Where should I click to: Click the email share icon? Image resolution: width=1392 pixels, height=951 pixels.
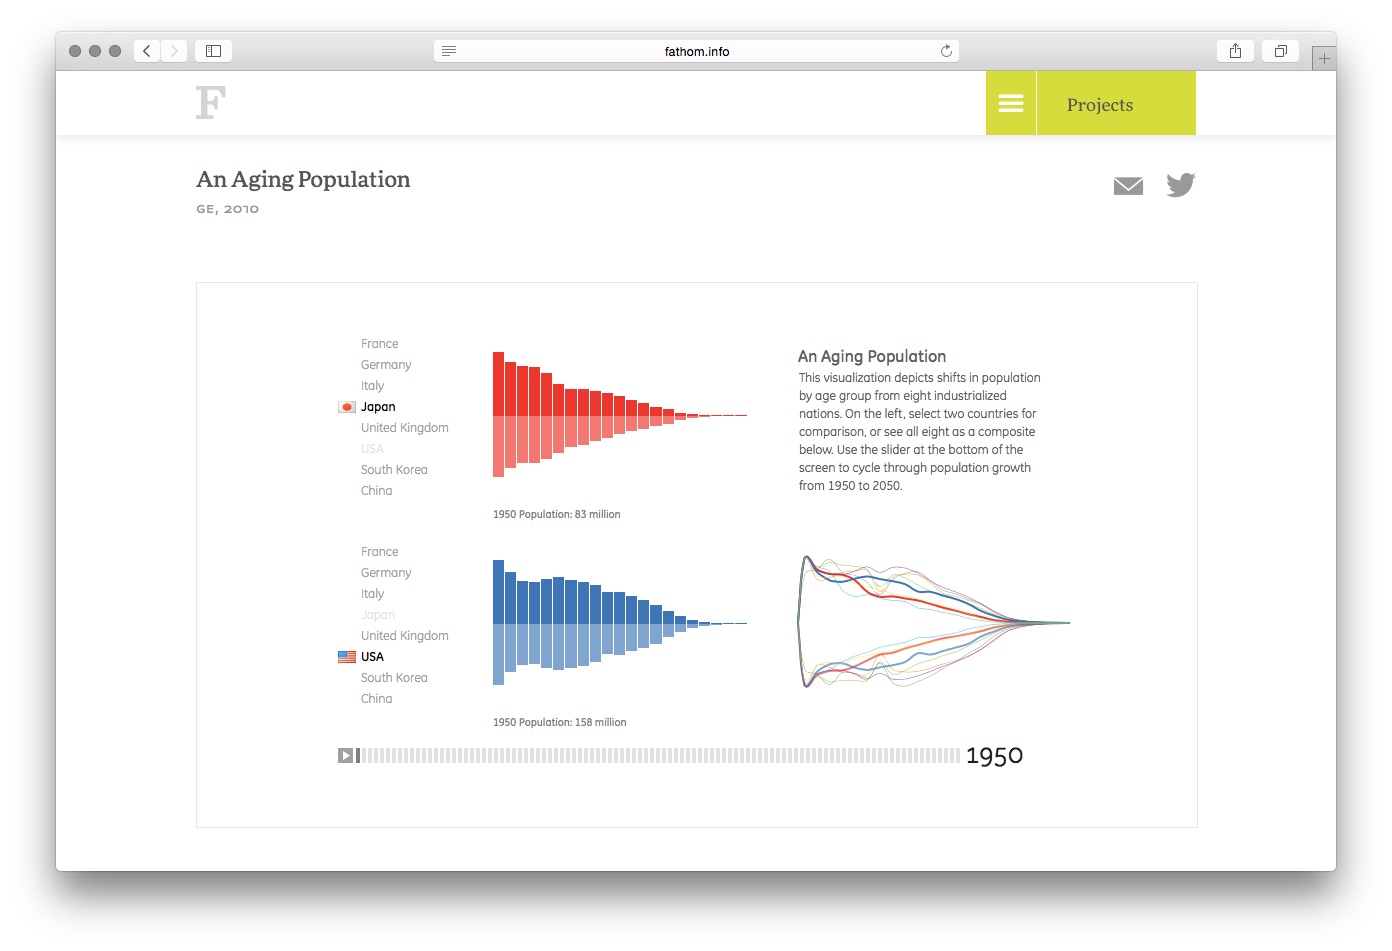[x=1128, y=185]
